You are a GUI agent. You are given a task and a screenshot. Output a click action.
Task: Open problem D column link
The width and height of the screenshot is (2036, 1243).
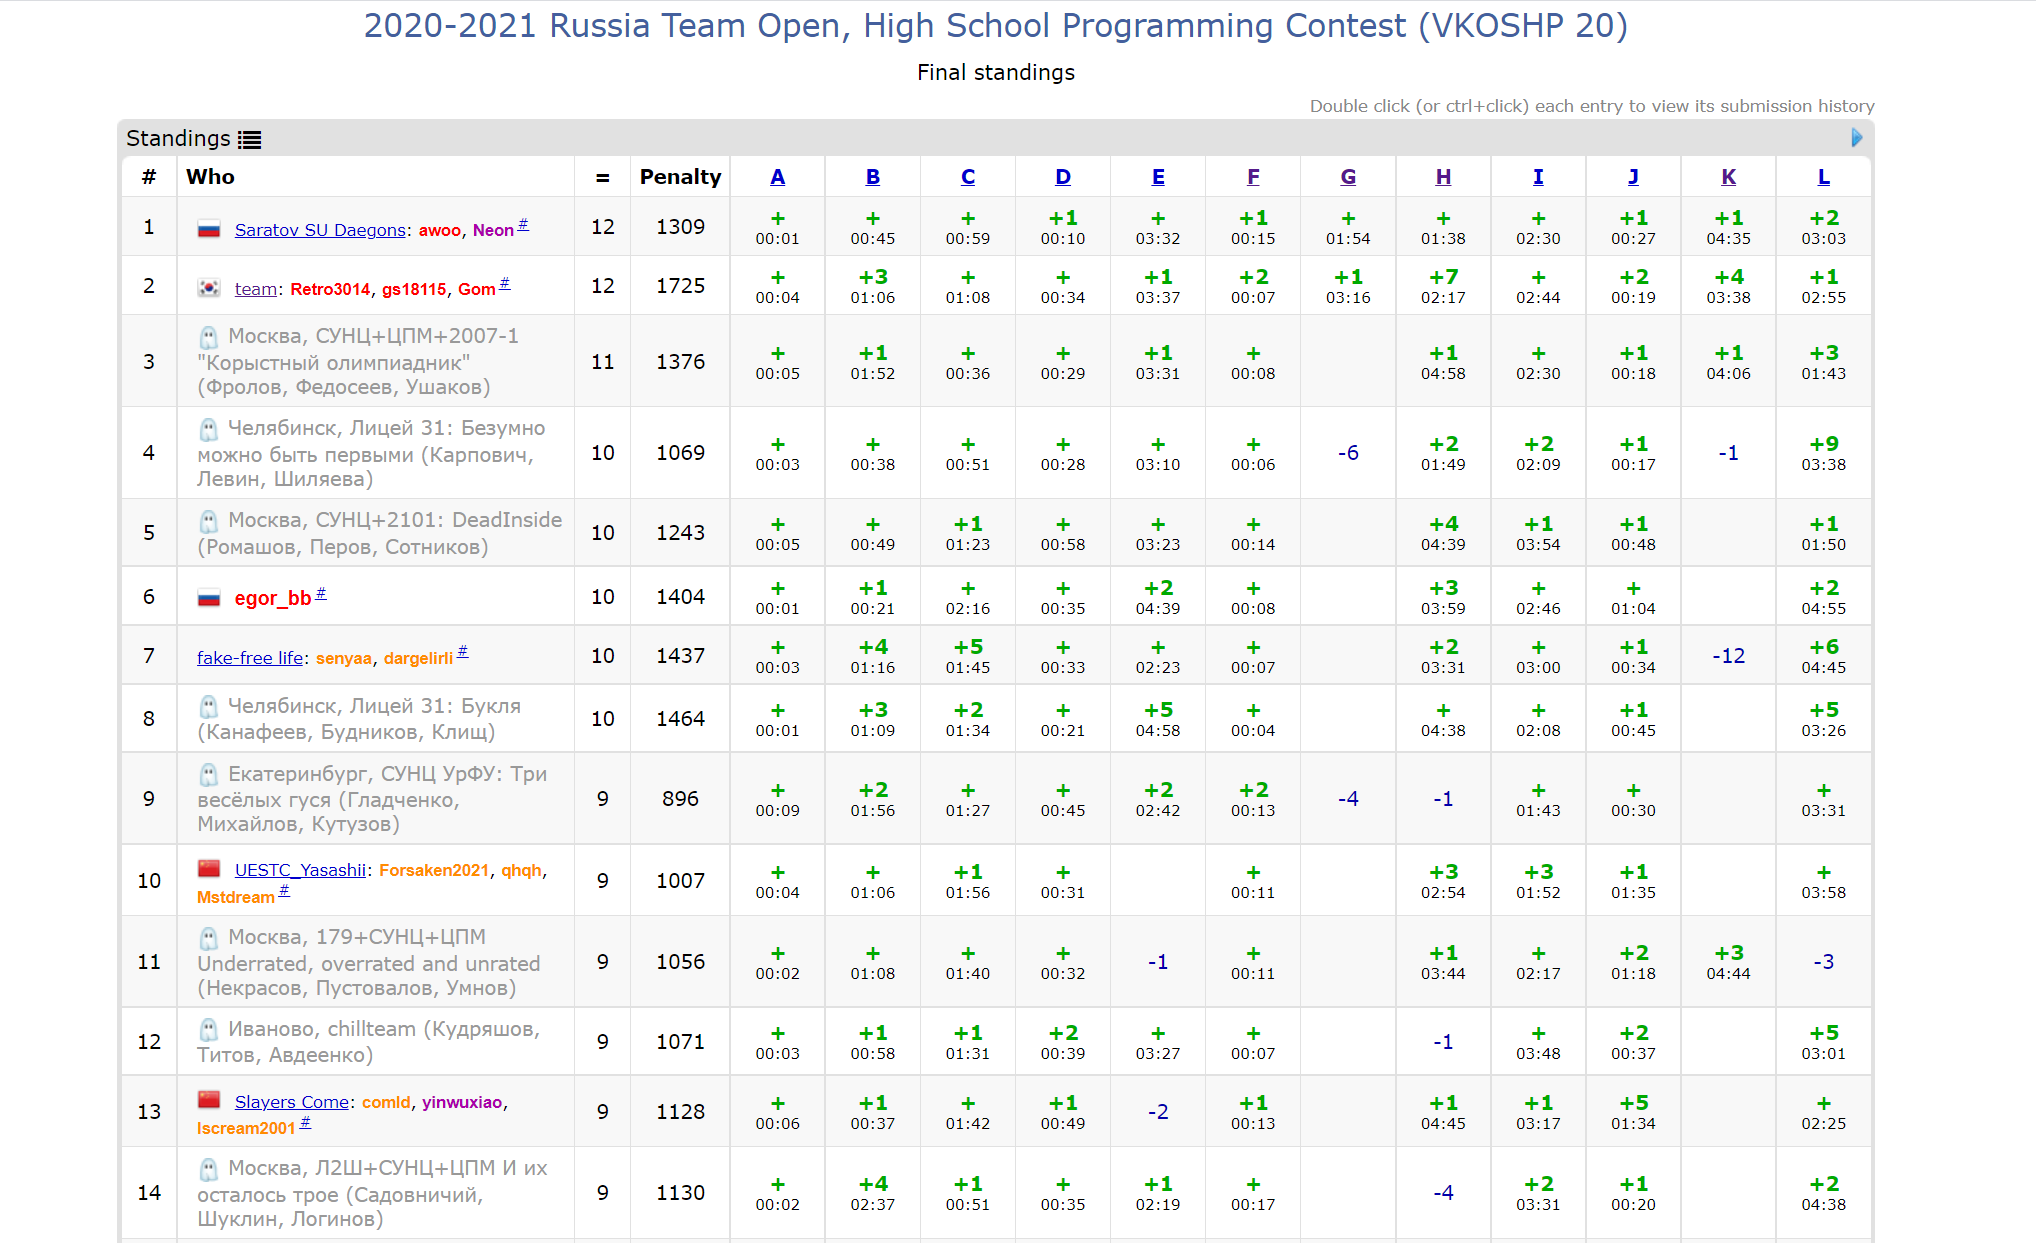coord(1063,177)
